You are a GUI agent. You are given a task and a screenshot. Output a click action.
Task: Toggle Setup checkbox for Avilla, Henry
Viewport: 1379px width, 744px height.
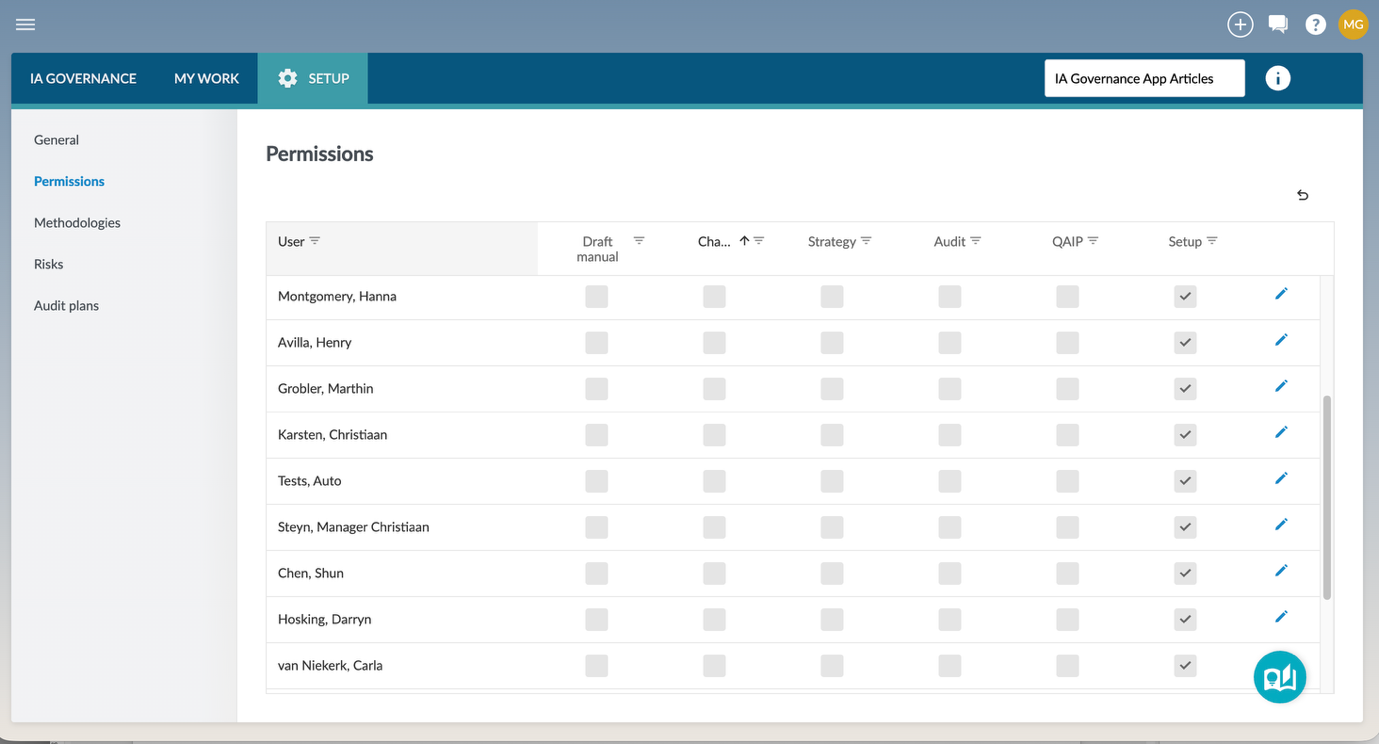click(x=1185, y=343)
